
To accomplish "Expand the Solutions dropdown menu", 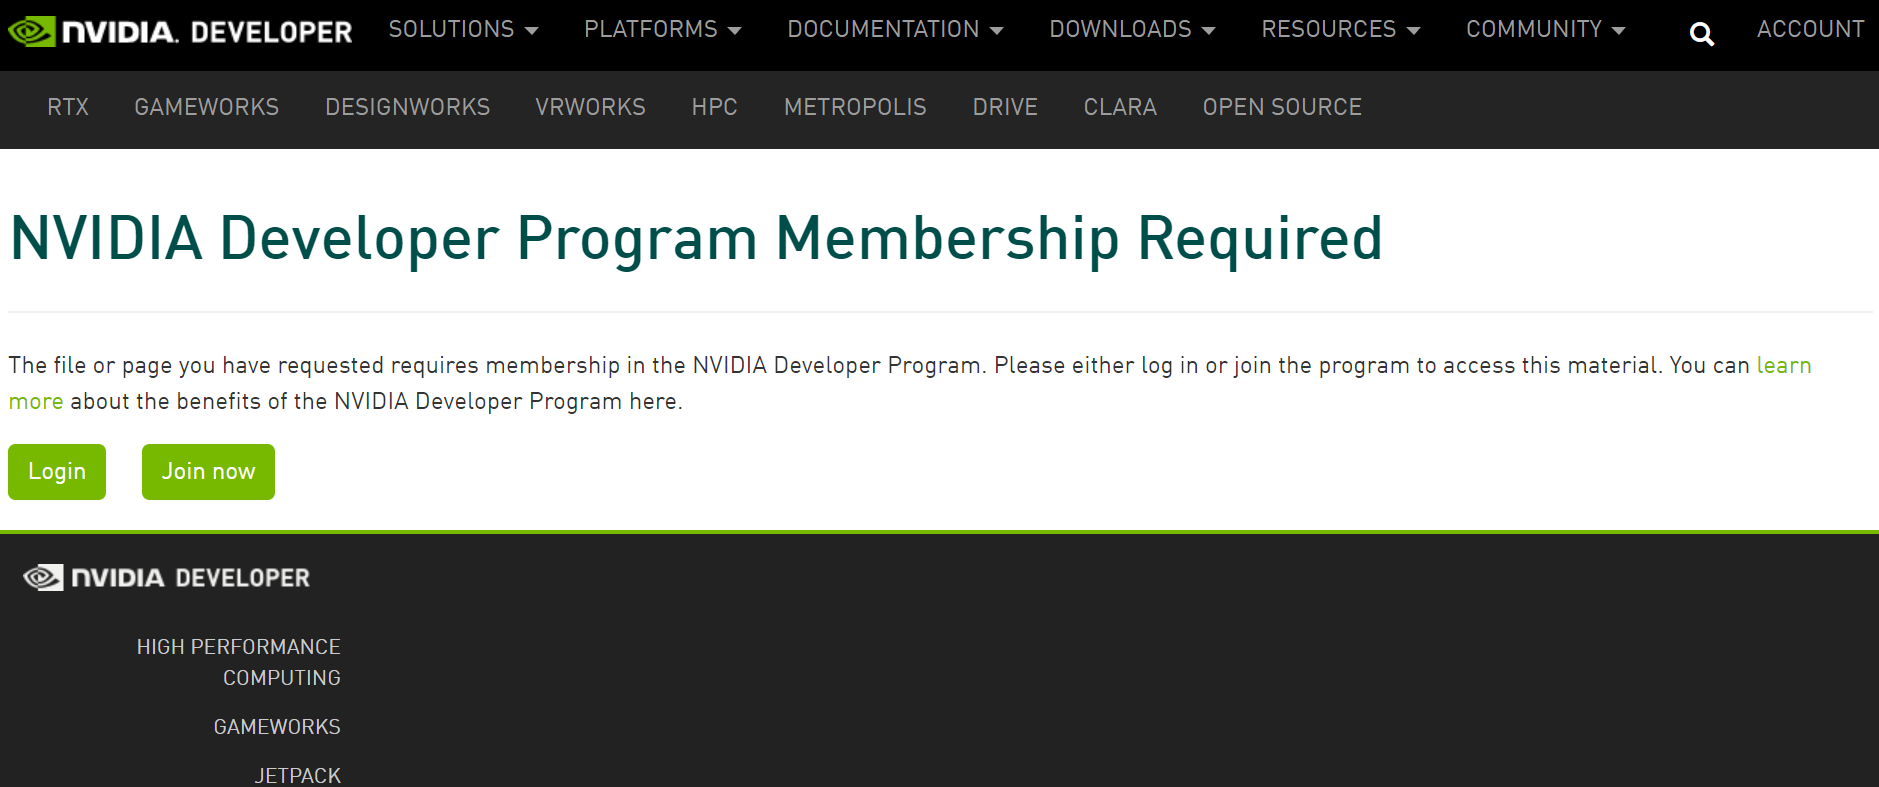I will [463, 30].
